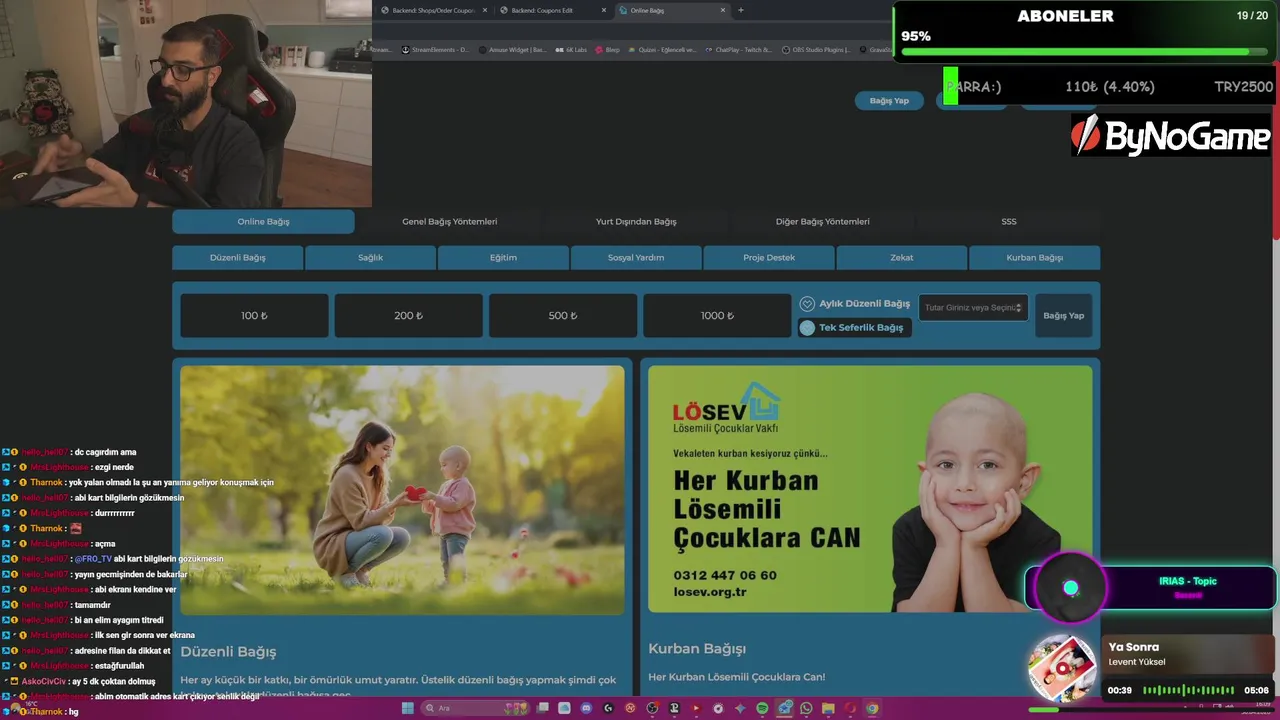The width and height of the screenshot is (1280, 720).
Task: Open File Explorer from the taskbar
Action: click(x=828, y=708)
